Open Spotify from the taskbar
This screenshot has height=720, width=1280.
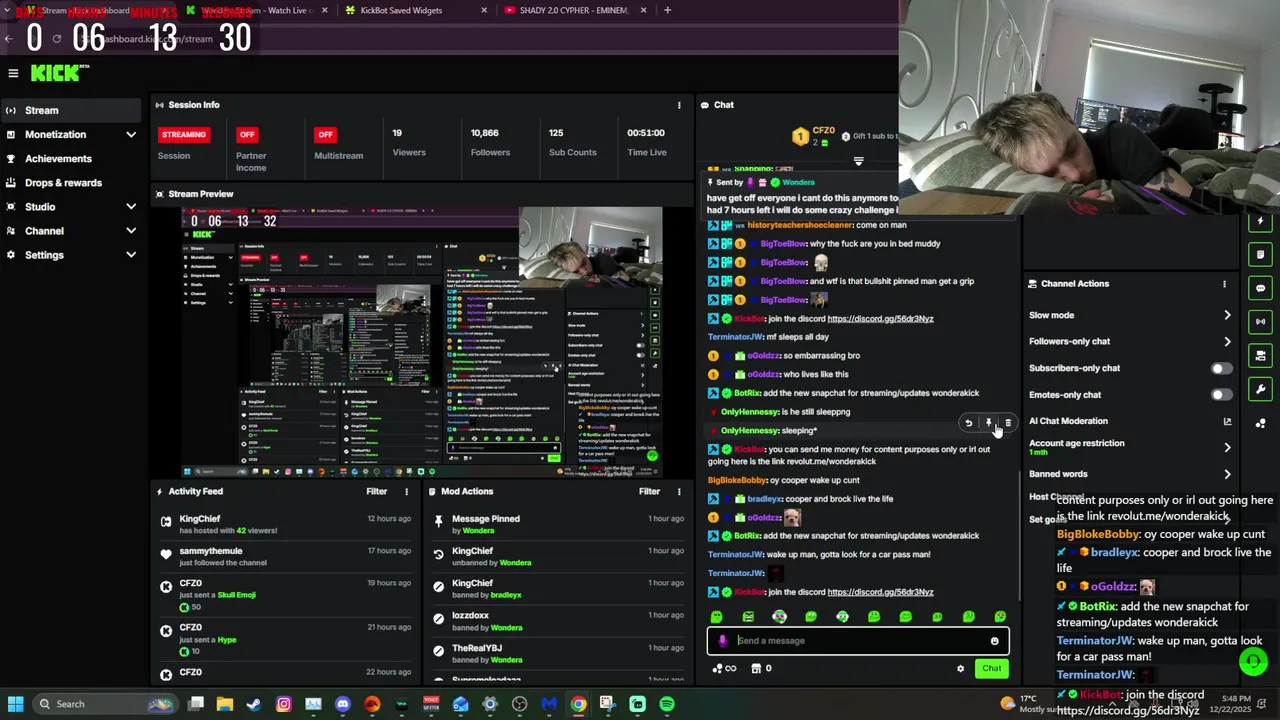pos(667,704)
